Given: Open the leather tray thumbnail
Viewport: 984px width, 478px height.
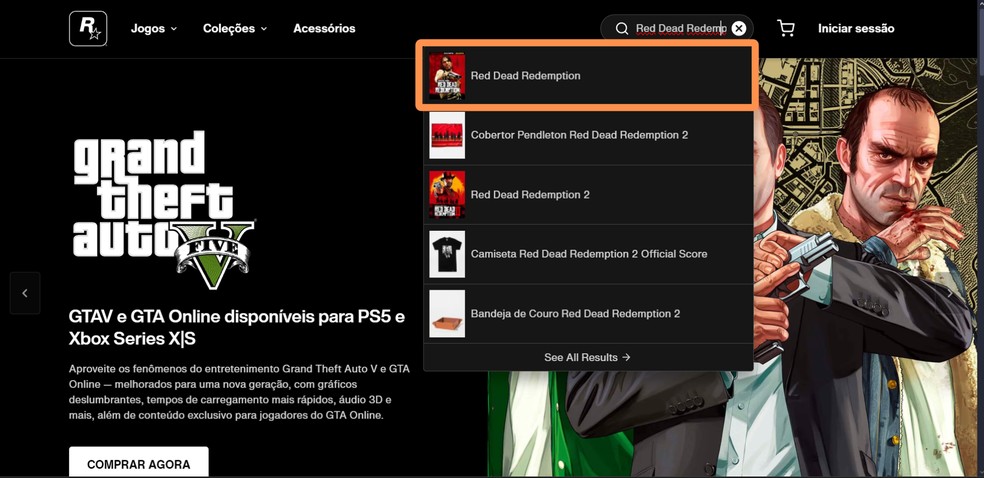Looking at the screenshot, I should click(447, 314).
